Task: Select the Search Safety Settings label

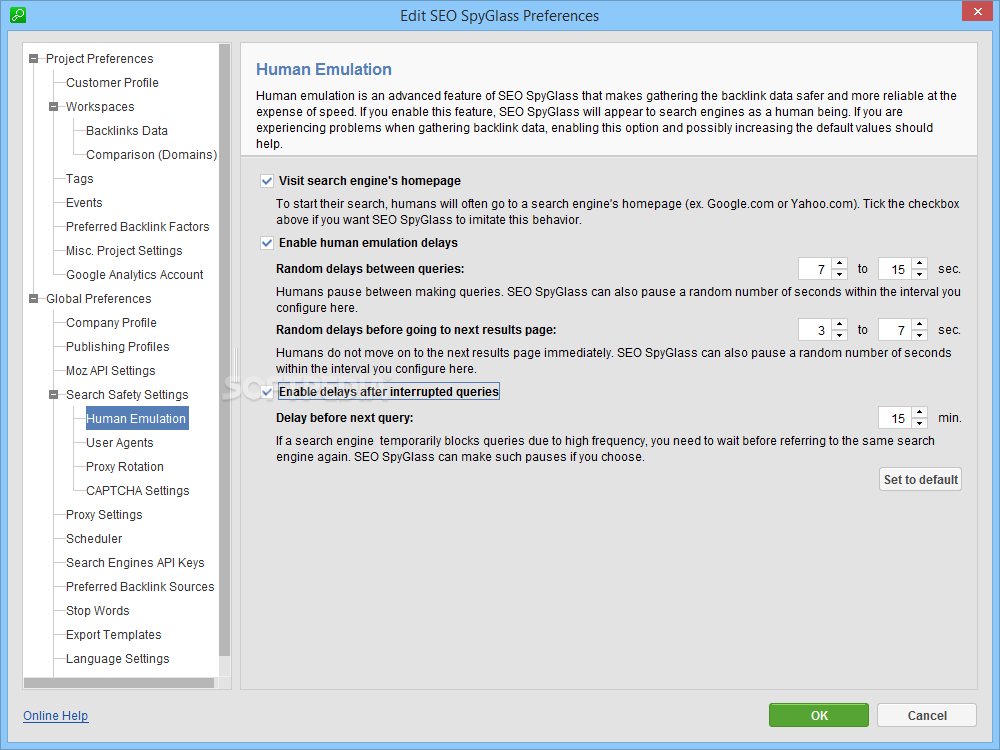Action: coord(128,395)
